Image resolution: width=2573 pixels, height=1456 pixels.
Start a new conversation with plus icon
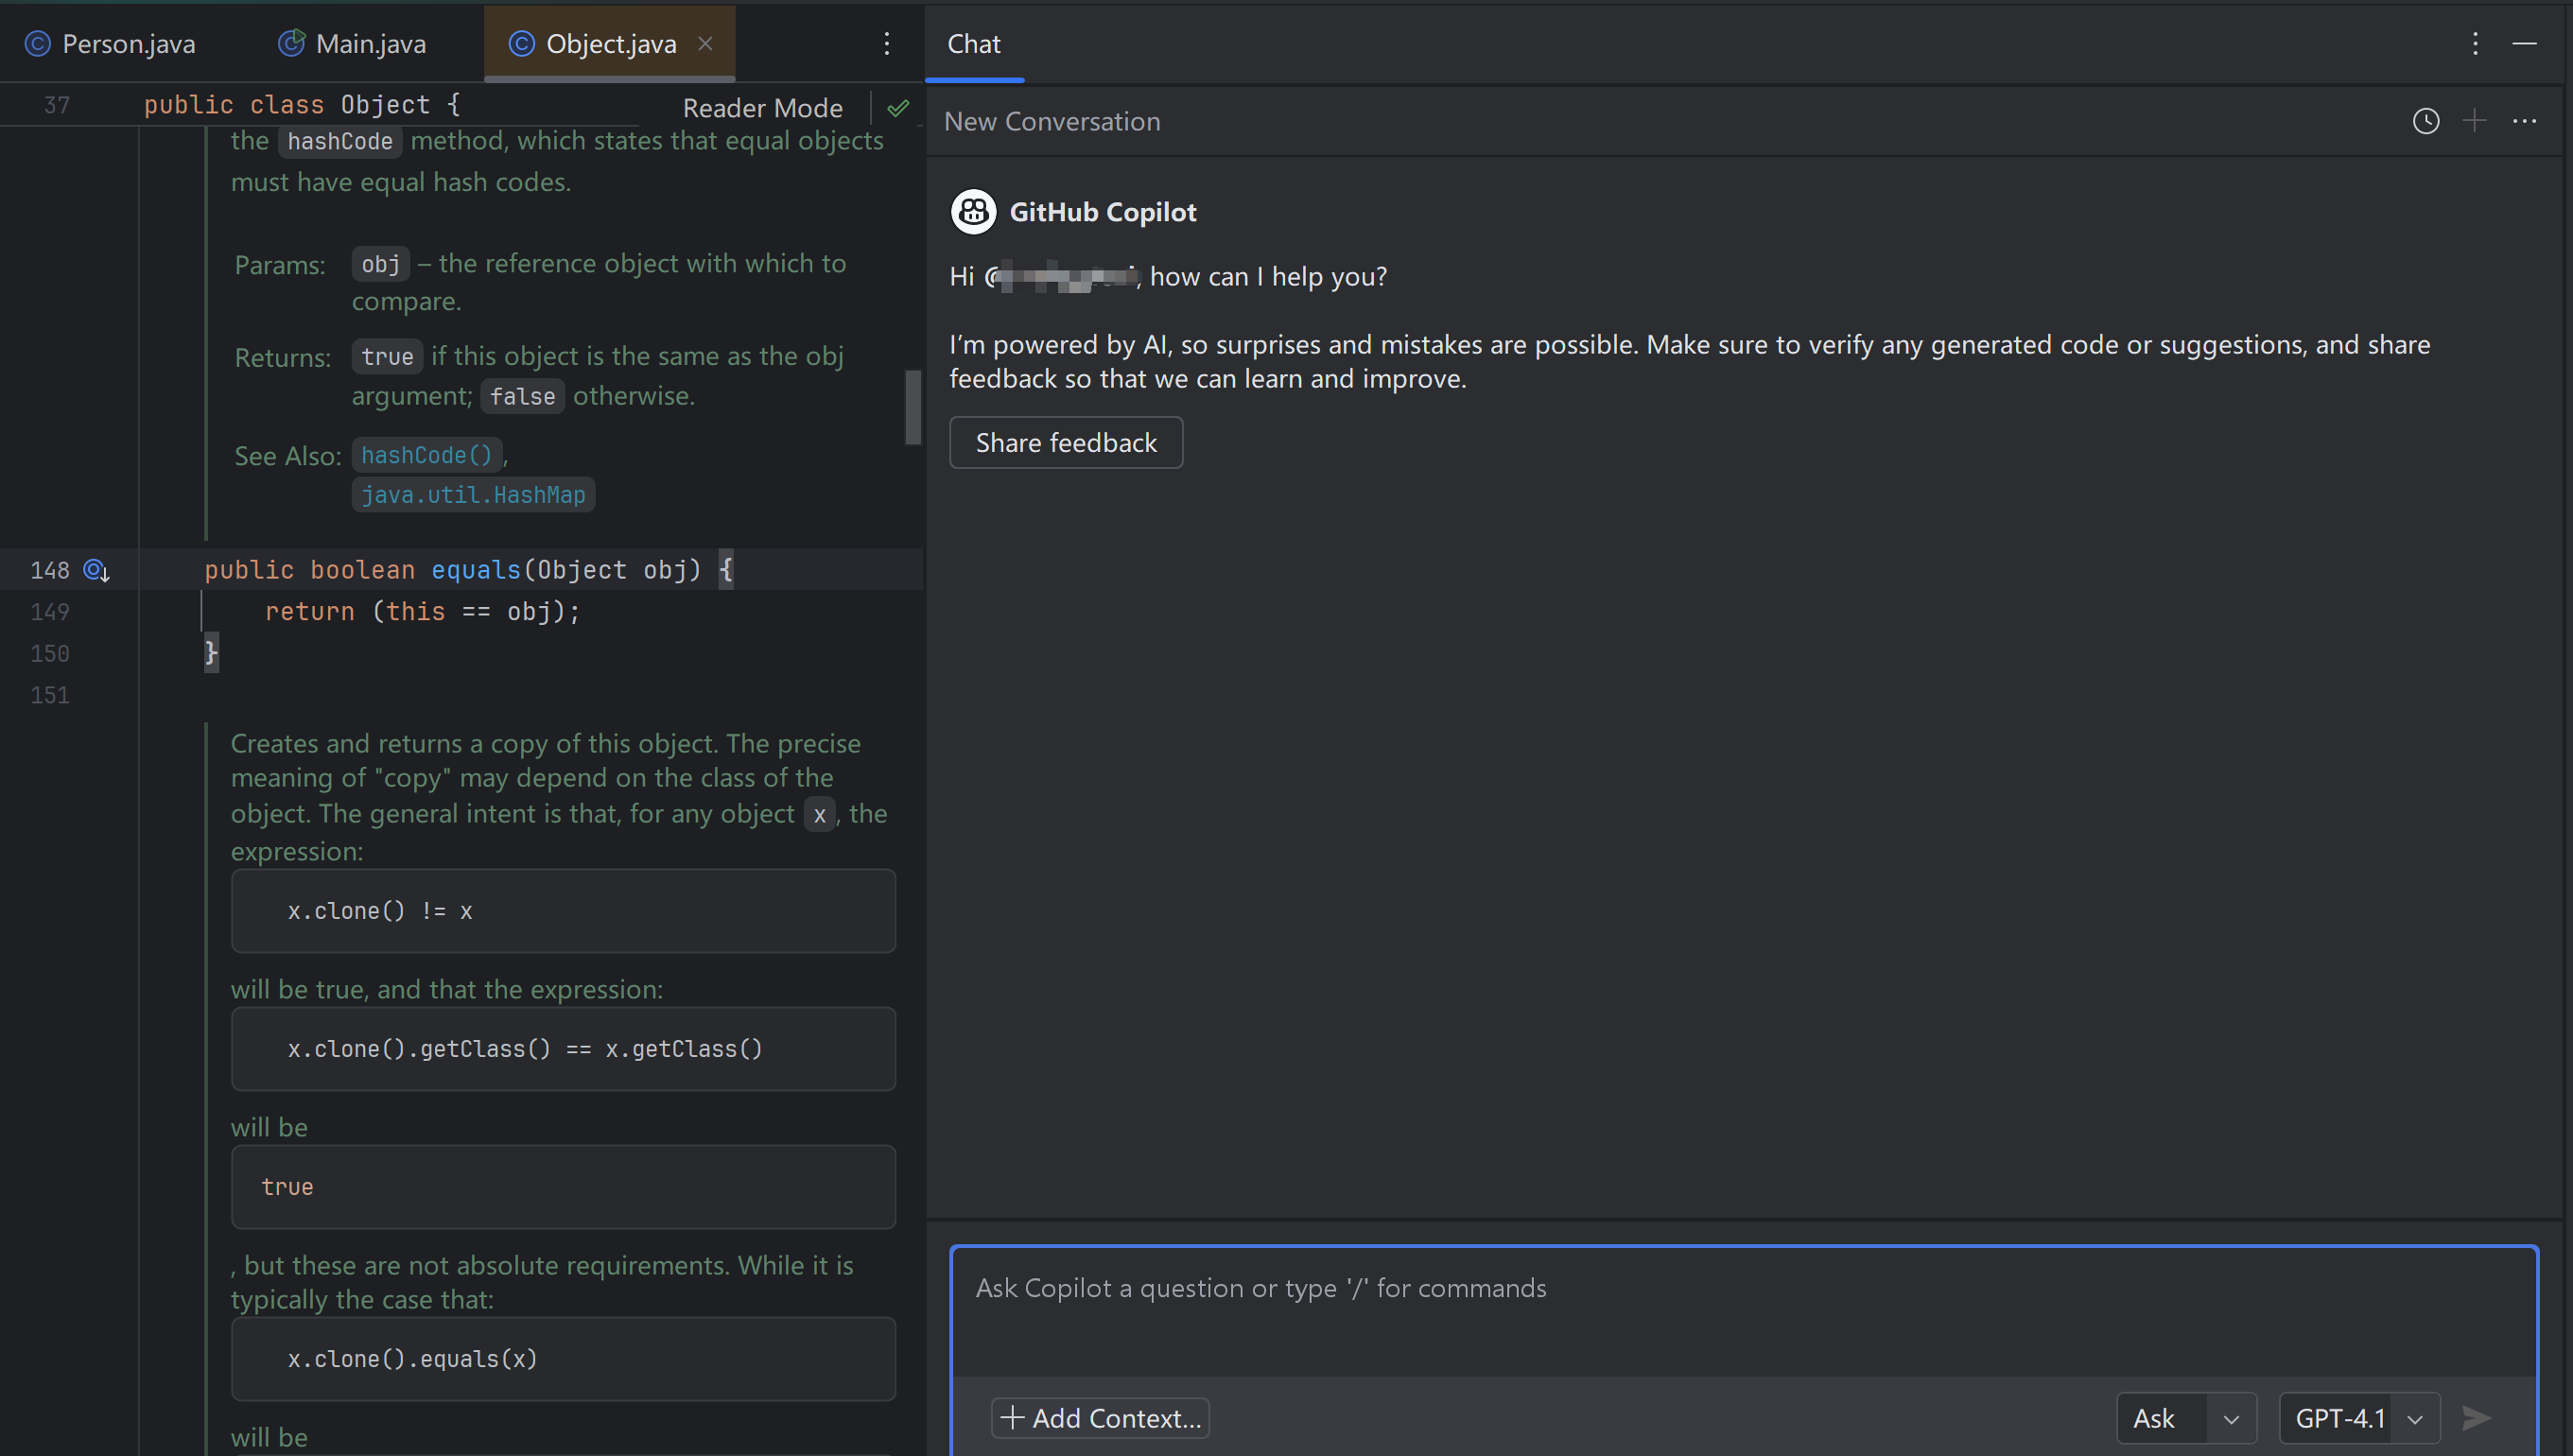[x=2474, y=121]
